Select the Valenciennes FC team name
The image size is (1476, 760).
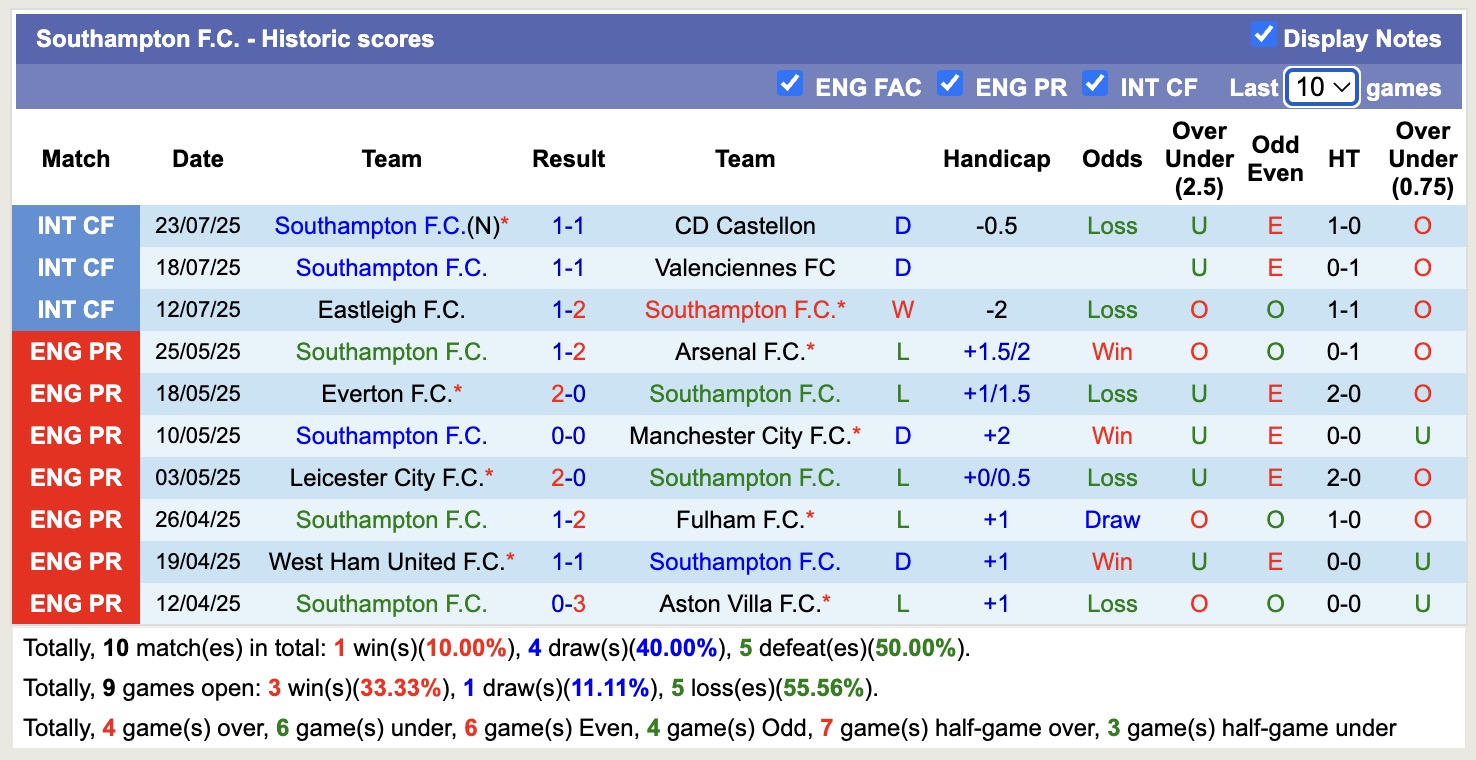(744, 268)
